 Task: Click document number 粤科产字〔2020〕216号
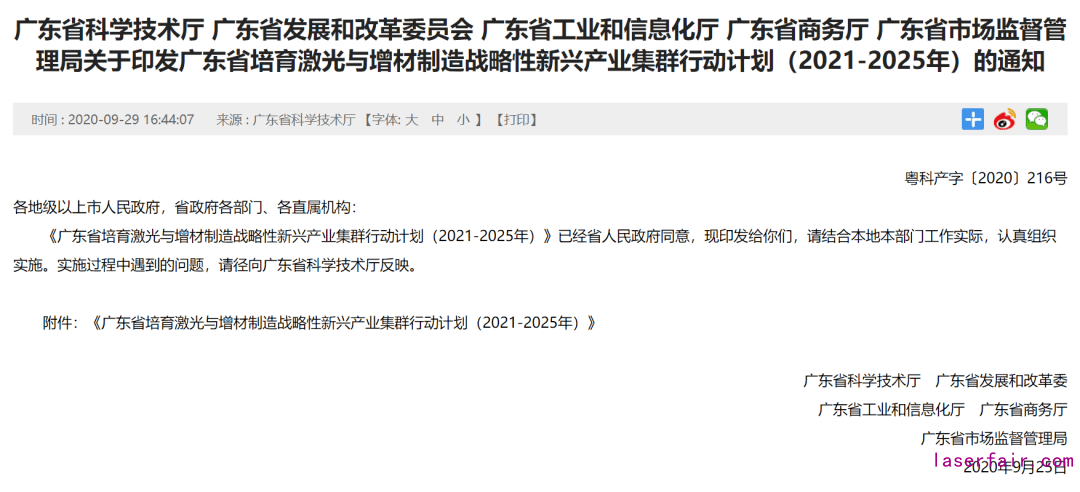point(986,178)
